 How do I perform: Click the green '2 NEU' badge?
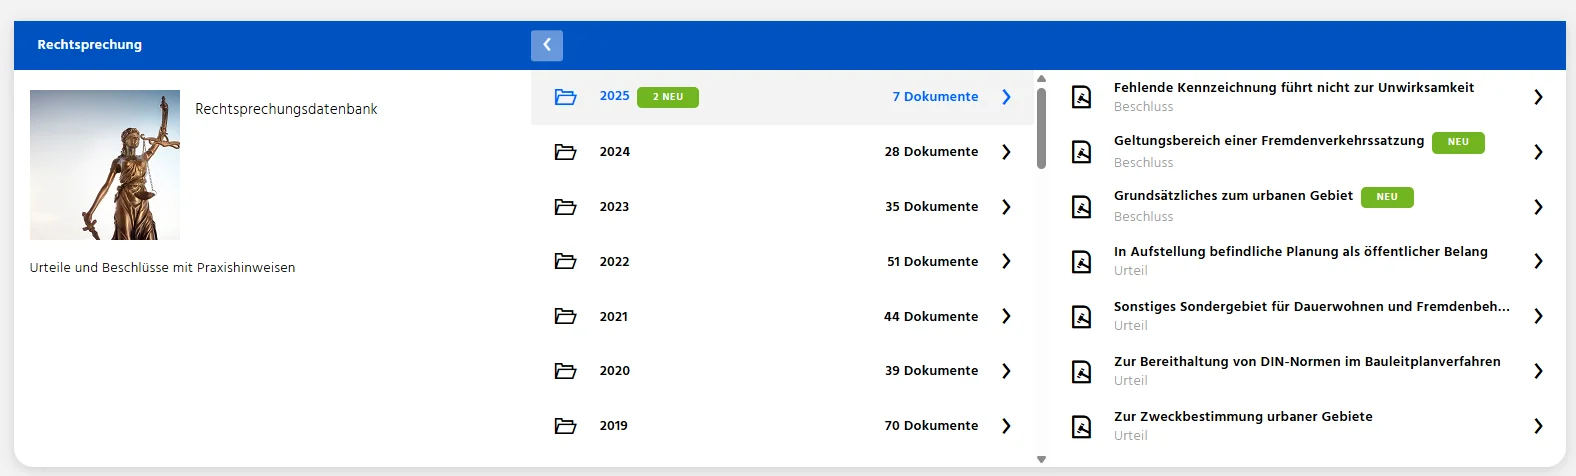point(667,97)
